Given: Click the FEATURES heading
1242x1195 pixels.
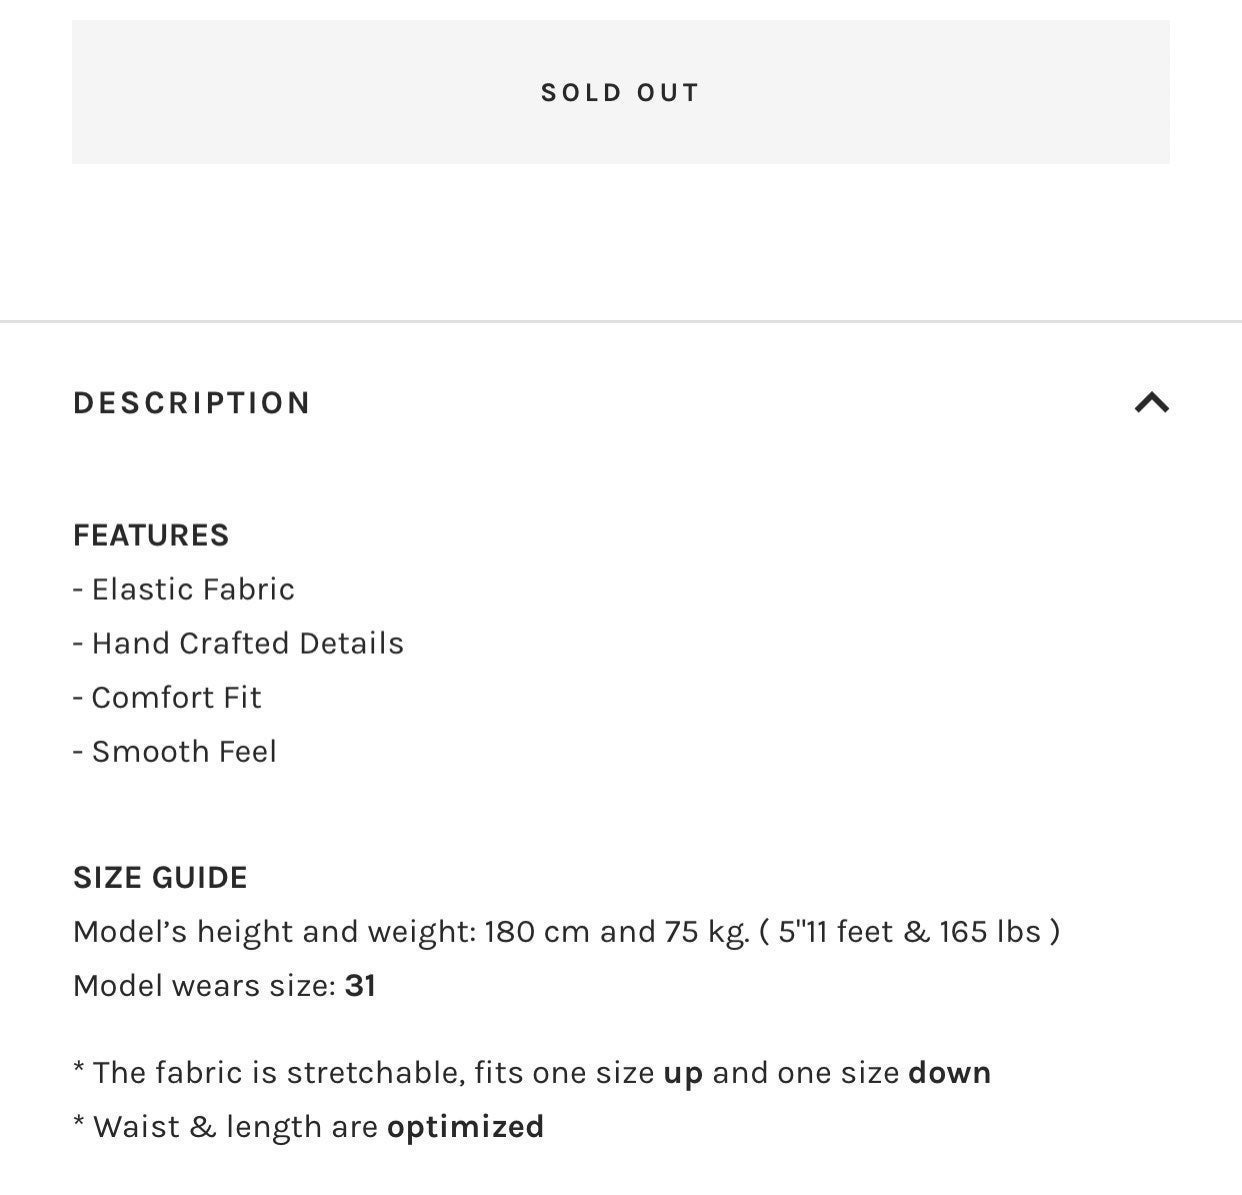Looking at the screenshot, I should [151, 535].
